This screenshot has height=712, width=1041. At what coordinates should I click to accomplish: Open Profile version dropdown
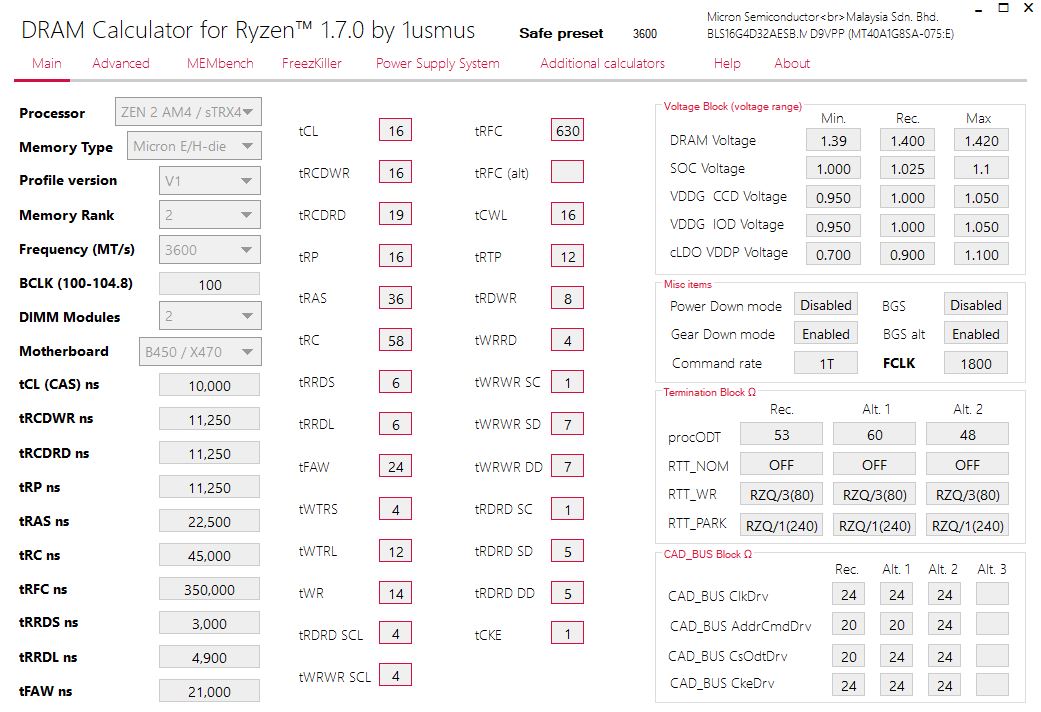click(210, 181)
